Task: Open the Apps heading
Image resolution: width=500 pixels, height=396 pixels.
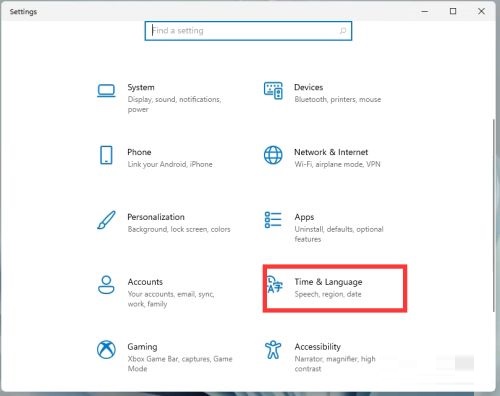Action: 304,217
